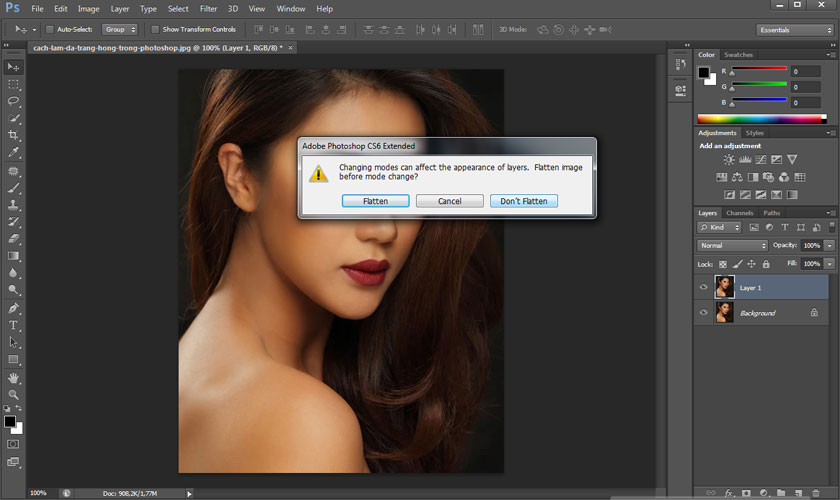Check Show Transform Controls
Image resolution: width=840 pixels, height=500 pixels.
[155, 29]
